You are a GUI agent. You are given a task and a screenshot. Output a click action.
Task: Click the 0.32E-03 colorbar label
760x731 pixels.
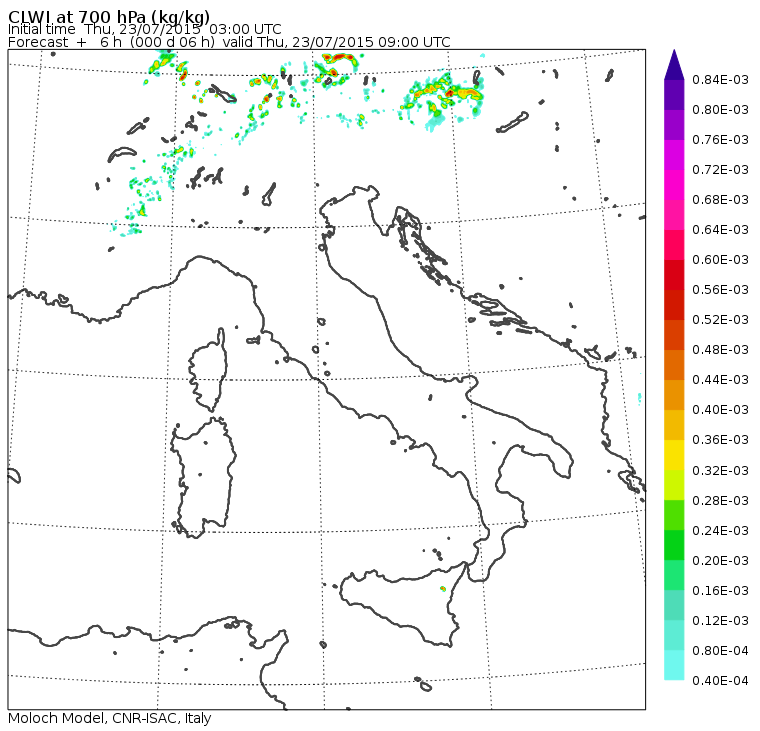720,471
